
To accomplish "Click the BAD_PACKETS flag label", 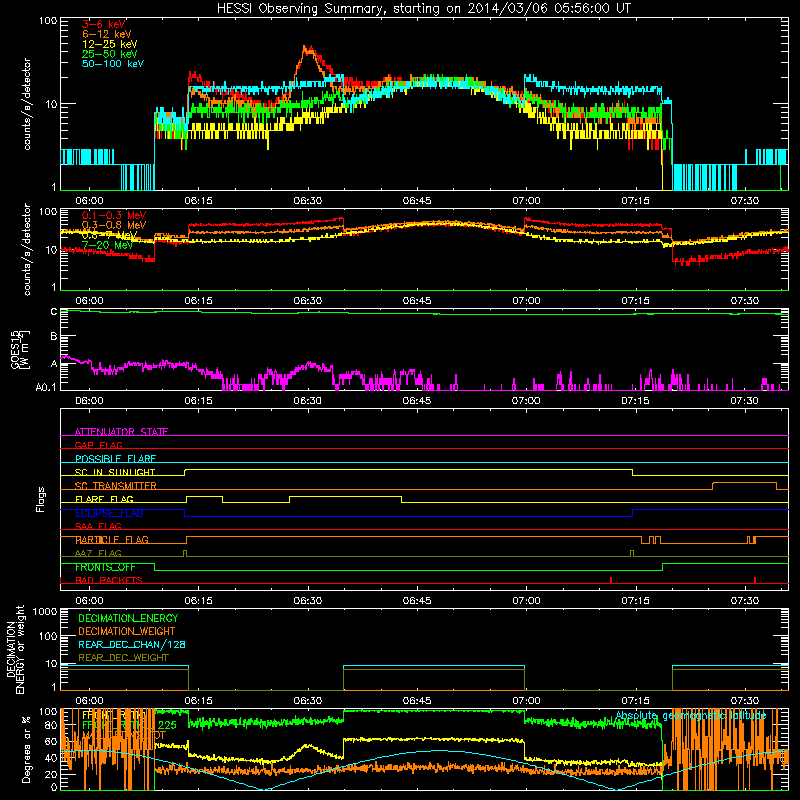I will click(x=109, y=580).
